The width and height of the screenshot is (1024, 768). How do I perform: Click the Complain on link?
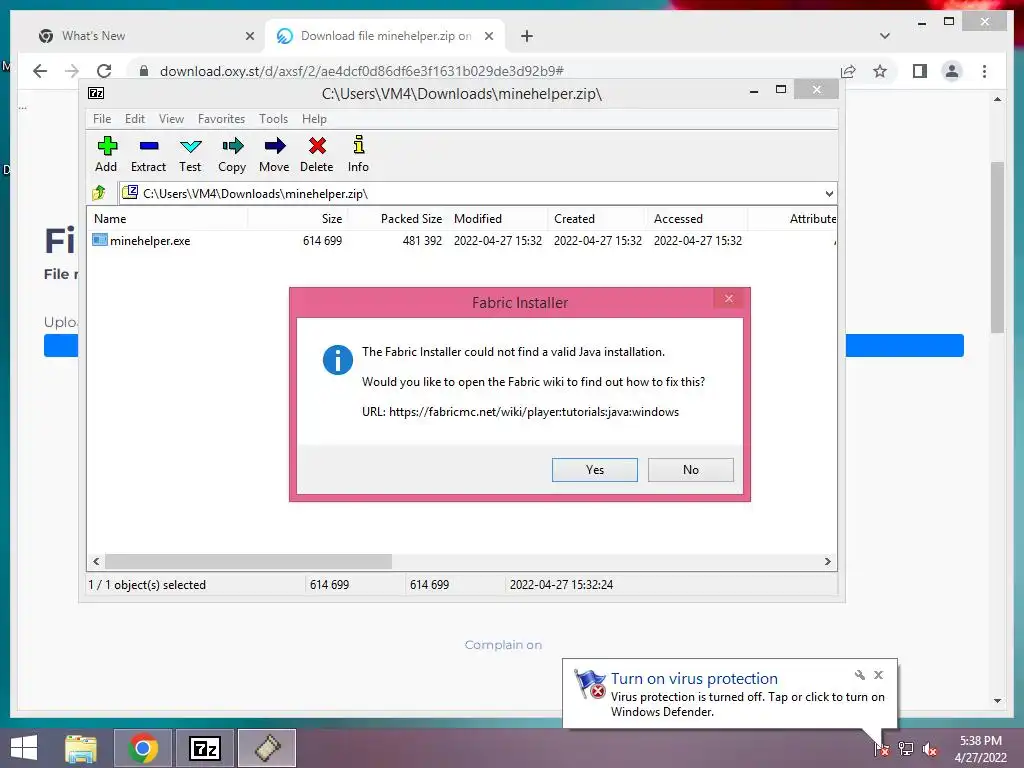click(x=503, y=645)
